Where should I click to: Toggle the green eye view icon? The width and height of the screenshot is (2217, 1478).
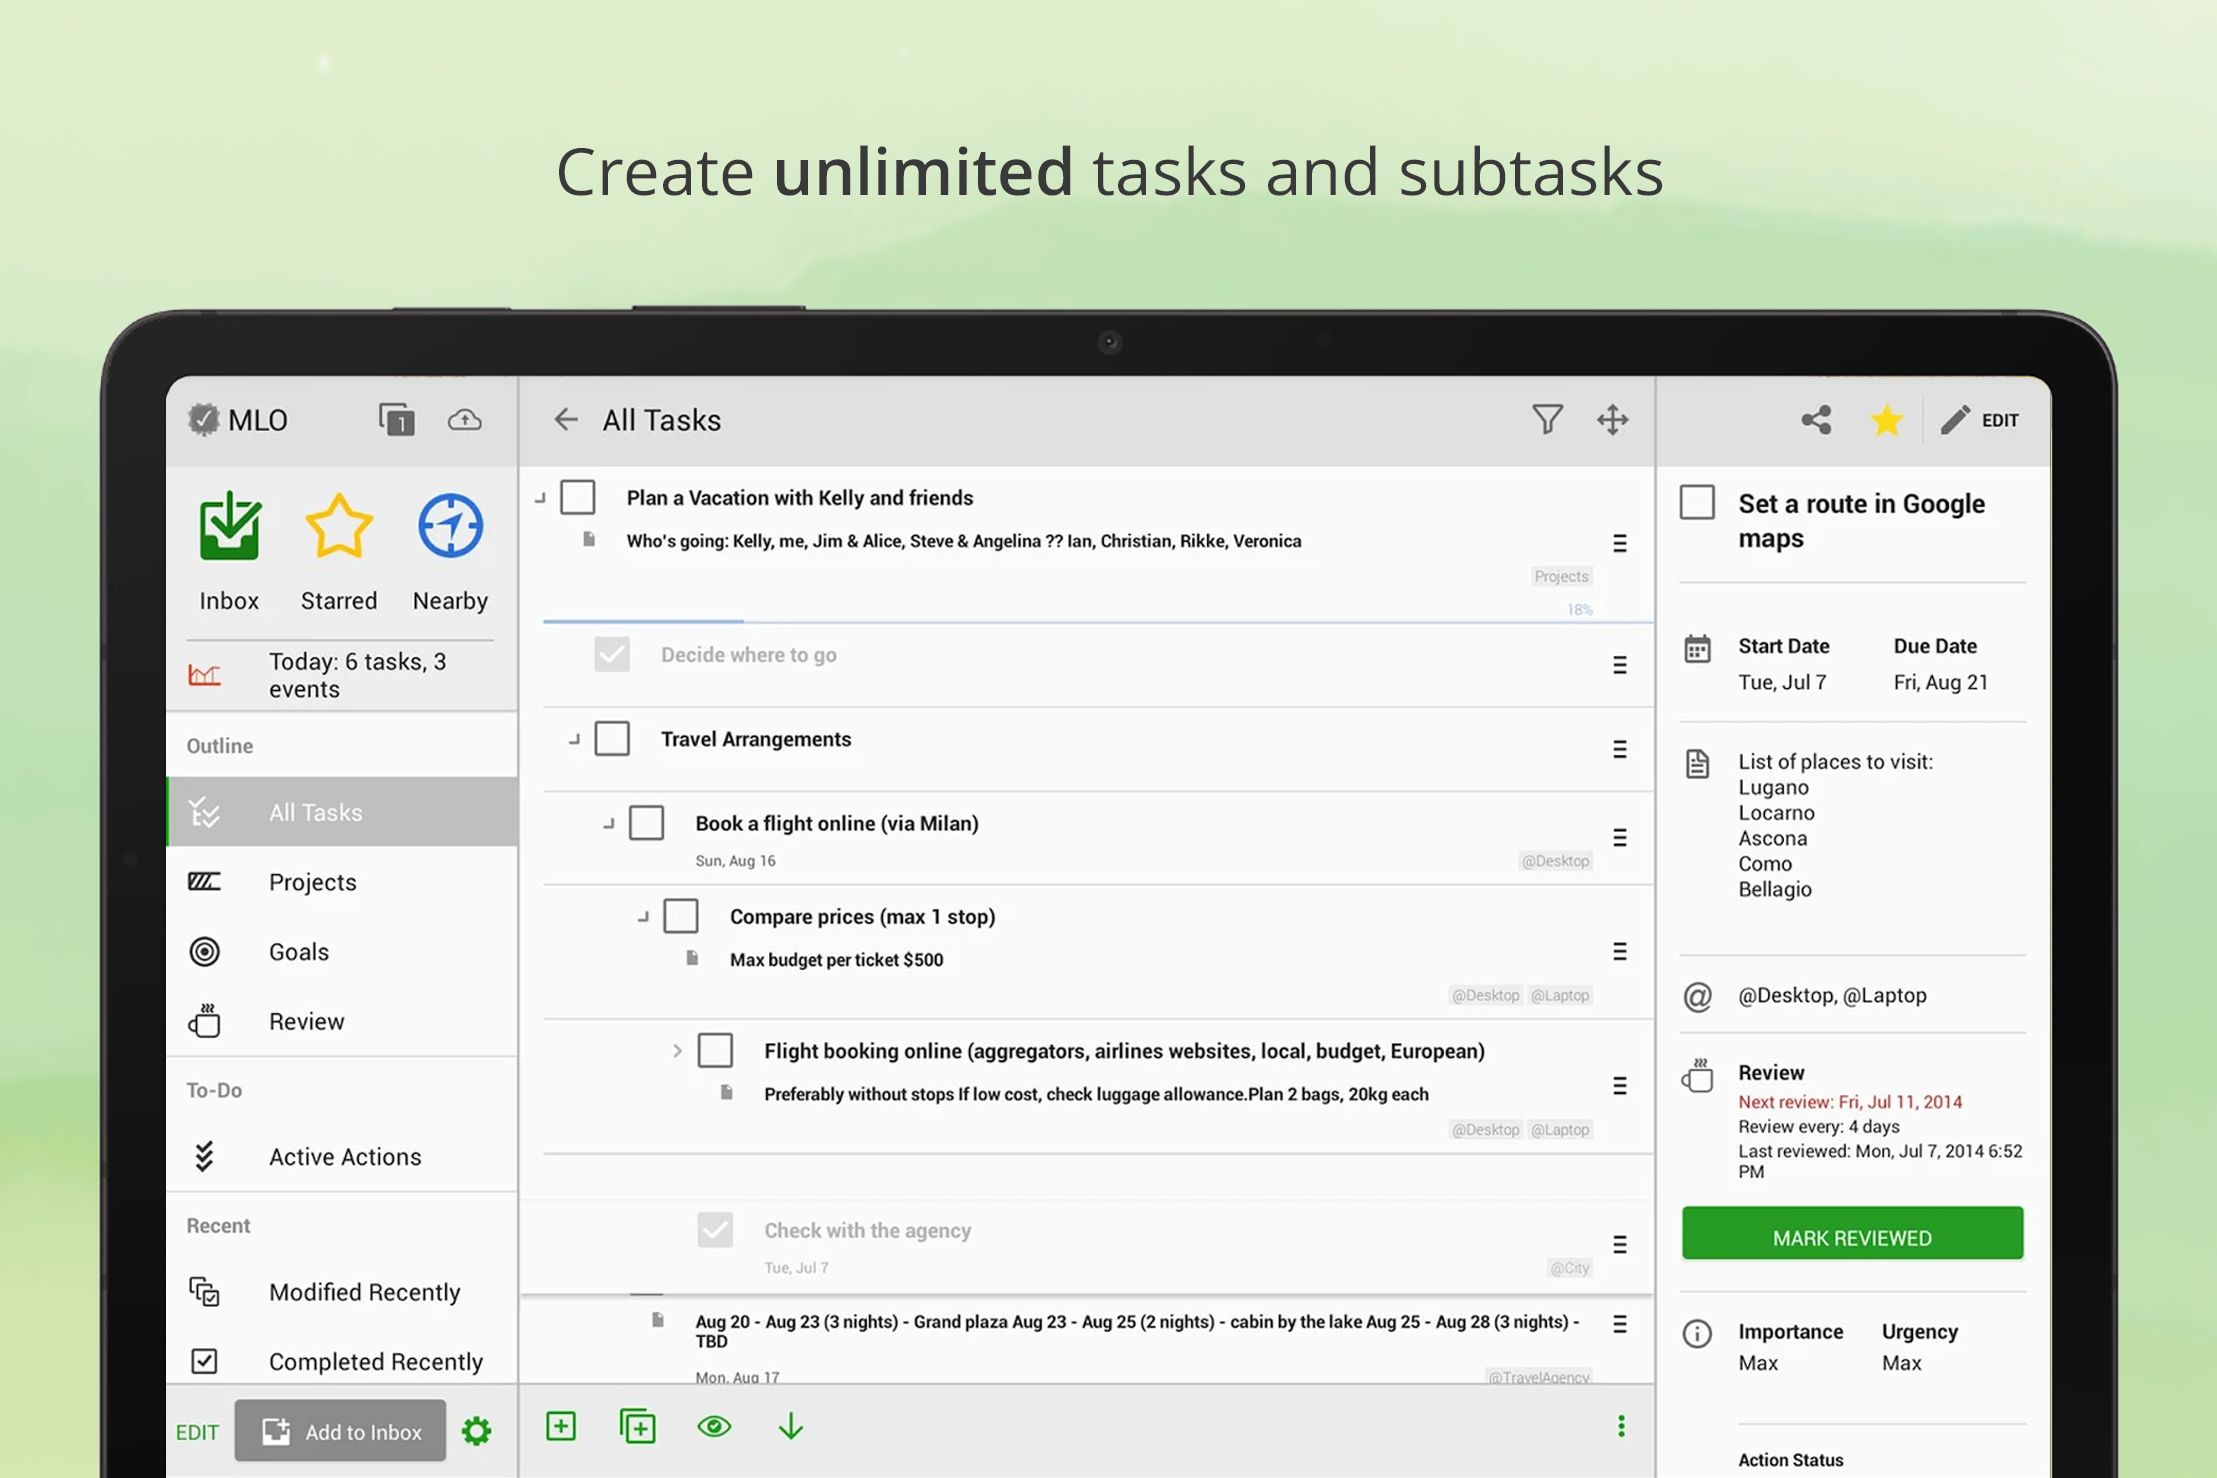click(714, 1426)
